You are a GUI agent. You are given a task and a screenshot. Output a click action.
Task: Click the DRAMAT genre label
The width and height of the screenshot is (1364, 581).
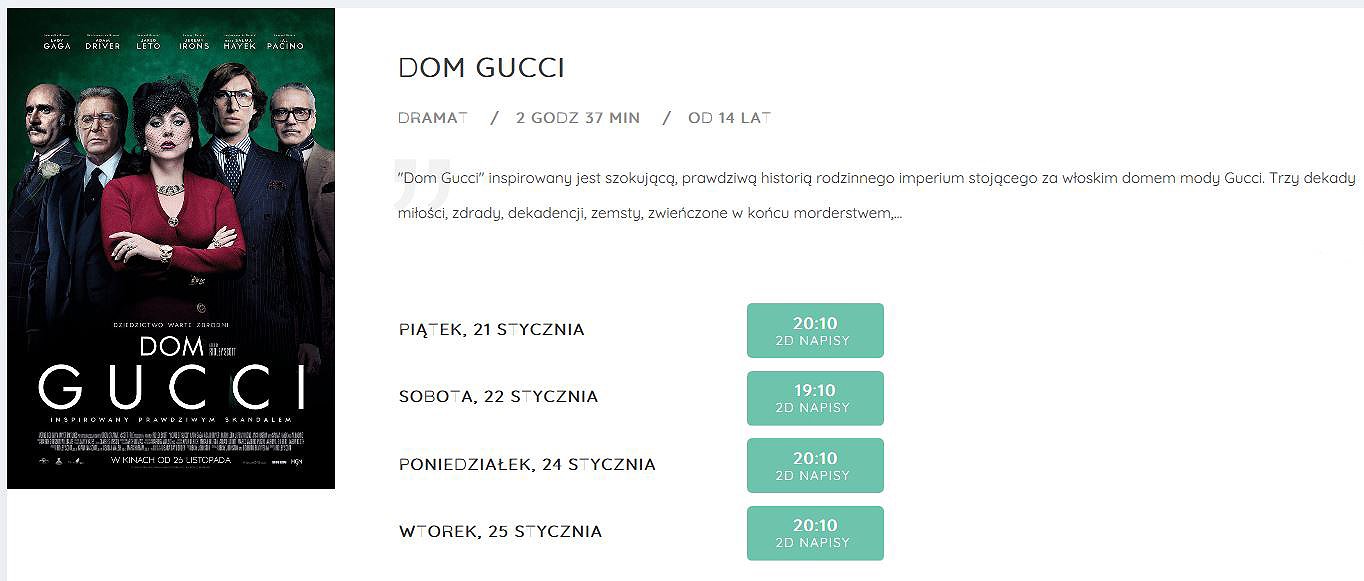click(433, 118)
